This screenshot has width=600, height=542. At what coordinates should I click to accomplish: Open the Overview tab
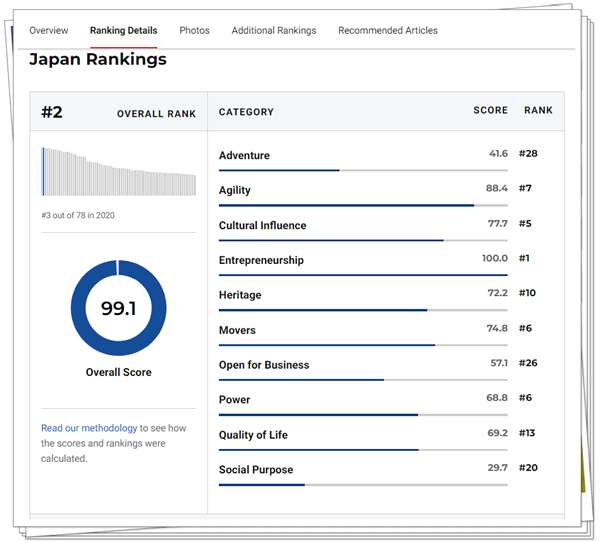[49, 30]
